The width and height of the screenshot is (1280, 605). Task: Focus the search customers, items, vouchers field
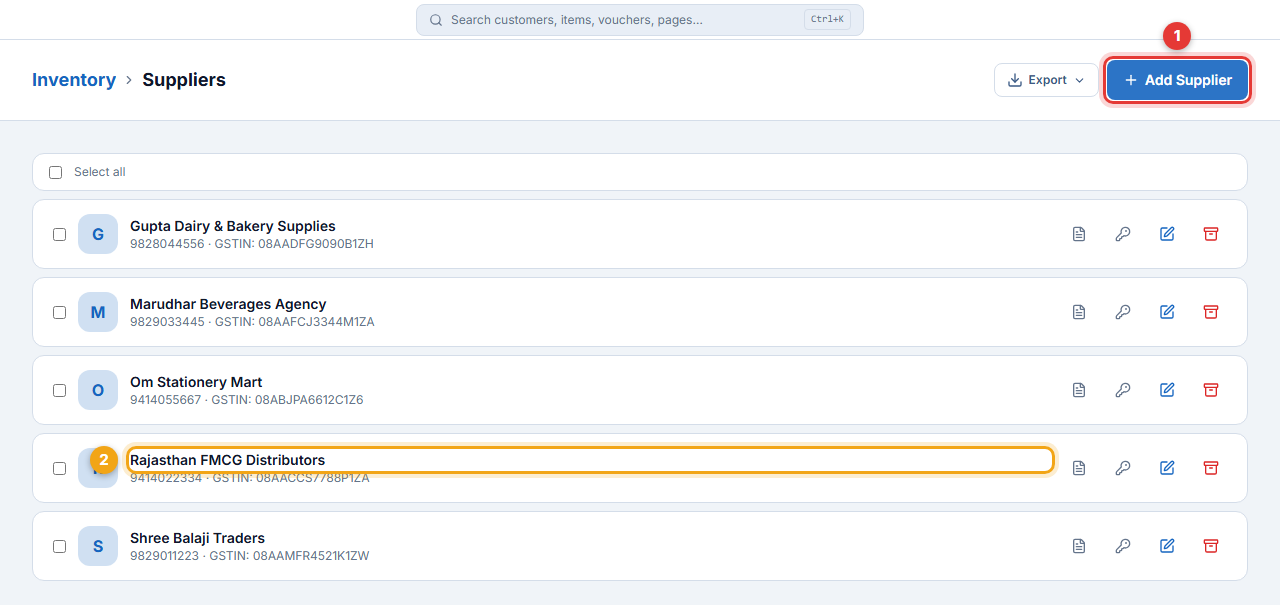[x=640, y=20]
